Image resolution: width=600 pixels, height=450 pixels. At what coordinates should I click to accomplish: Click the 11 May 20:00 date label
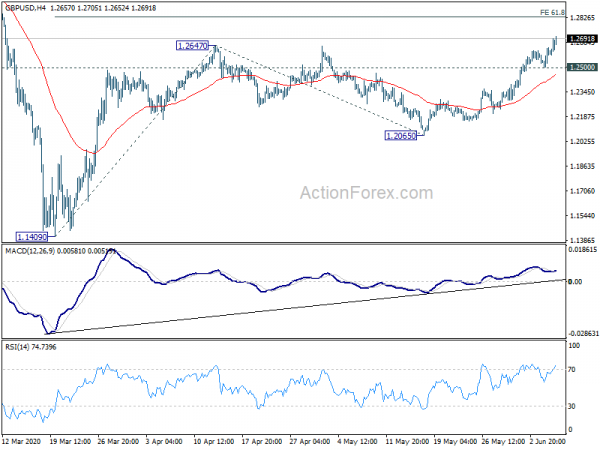click(x=406, y=441)
